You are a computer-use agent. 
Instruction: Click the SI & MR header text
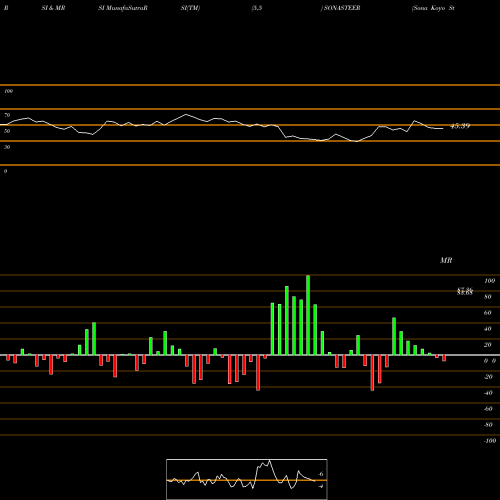point(53,8)
